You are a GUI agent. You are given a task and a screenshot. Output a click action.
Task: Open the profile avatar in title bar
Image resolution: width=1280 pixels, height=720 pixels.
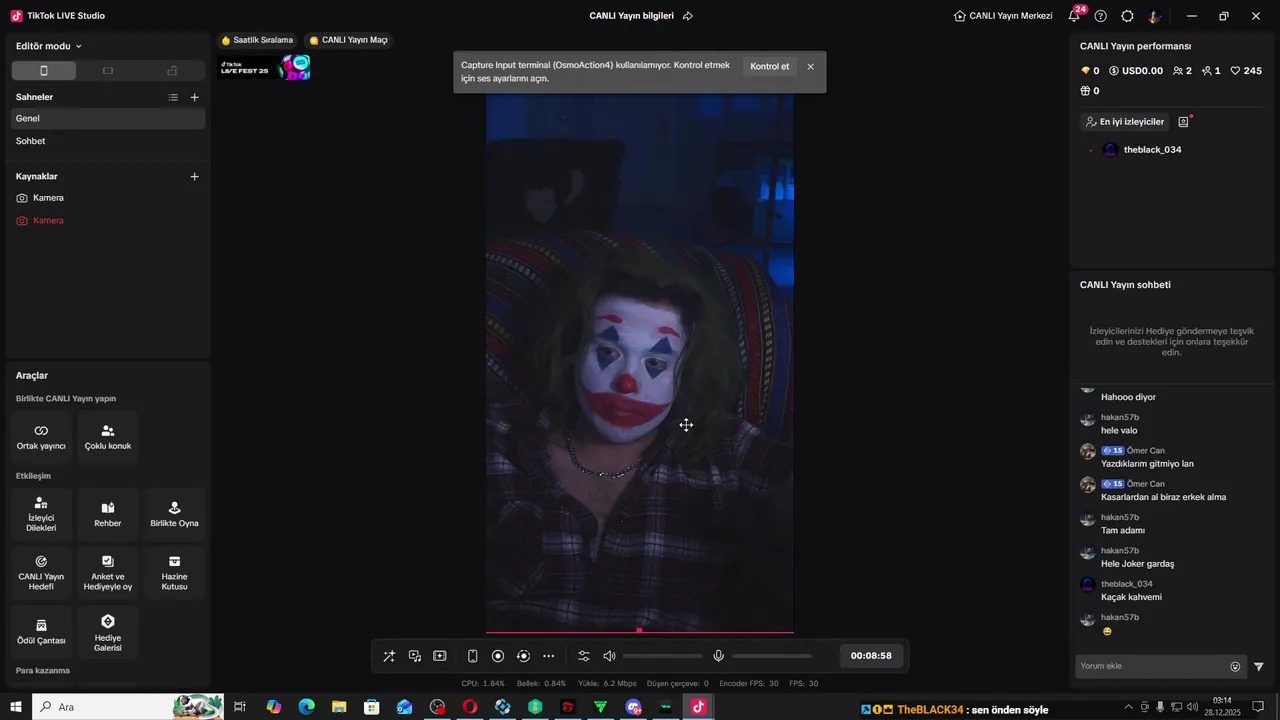(x=1154, y=16)
